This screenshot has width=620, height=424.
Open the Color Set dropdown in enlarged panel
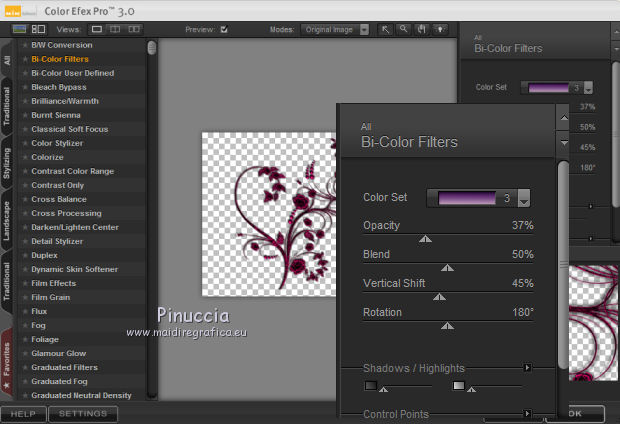(x=523, y=198)
